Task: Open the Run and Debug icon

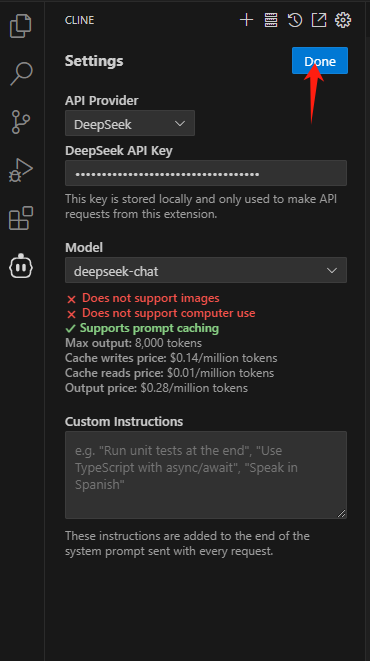Action: (21, 170)
